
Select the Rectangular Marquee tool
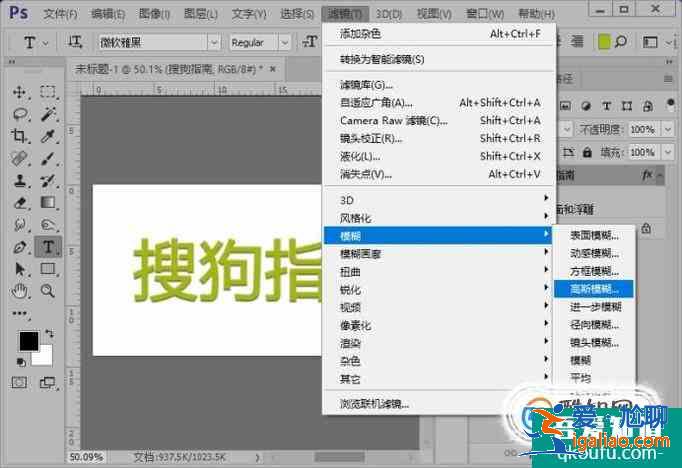click(x=48, y=92)
